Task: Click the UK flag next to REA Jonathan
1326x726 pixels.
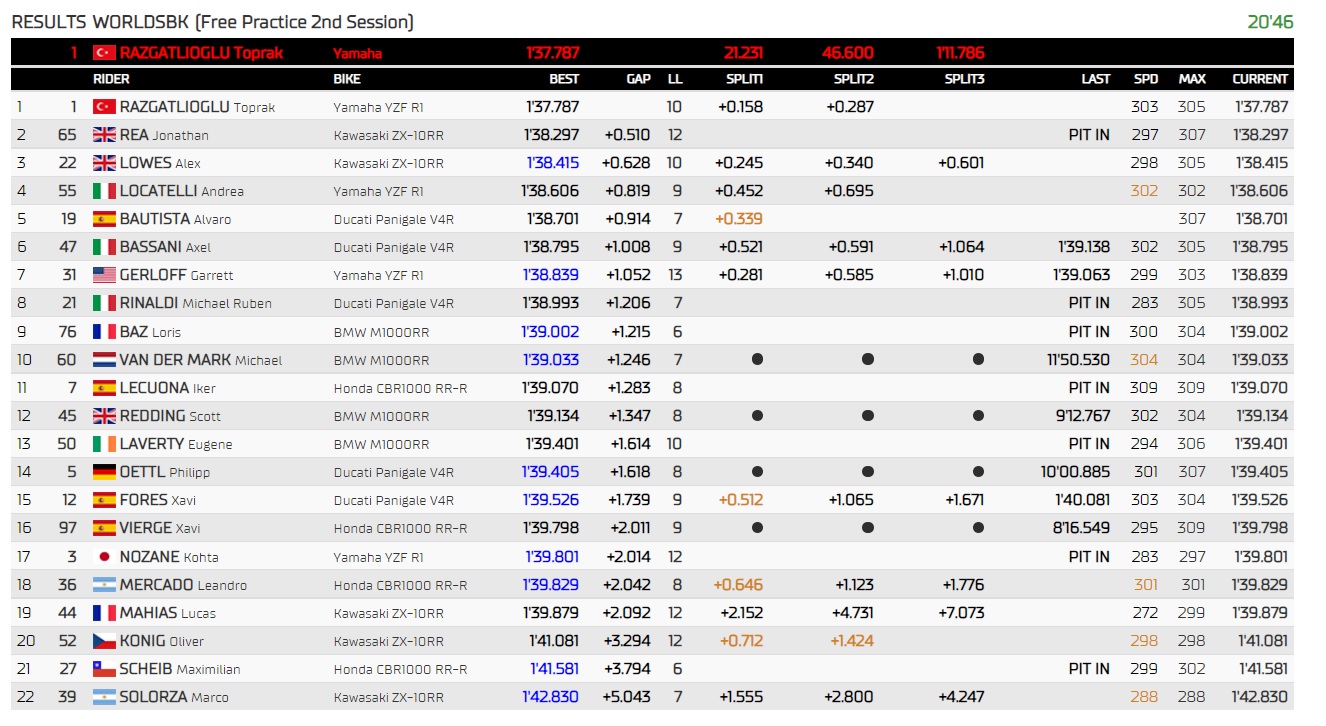Action: (x=104, y=135)
